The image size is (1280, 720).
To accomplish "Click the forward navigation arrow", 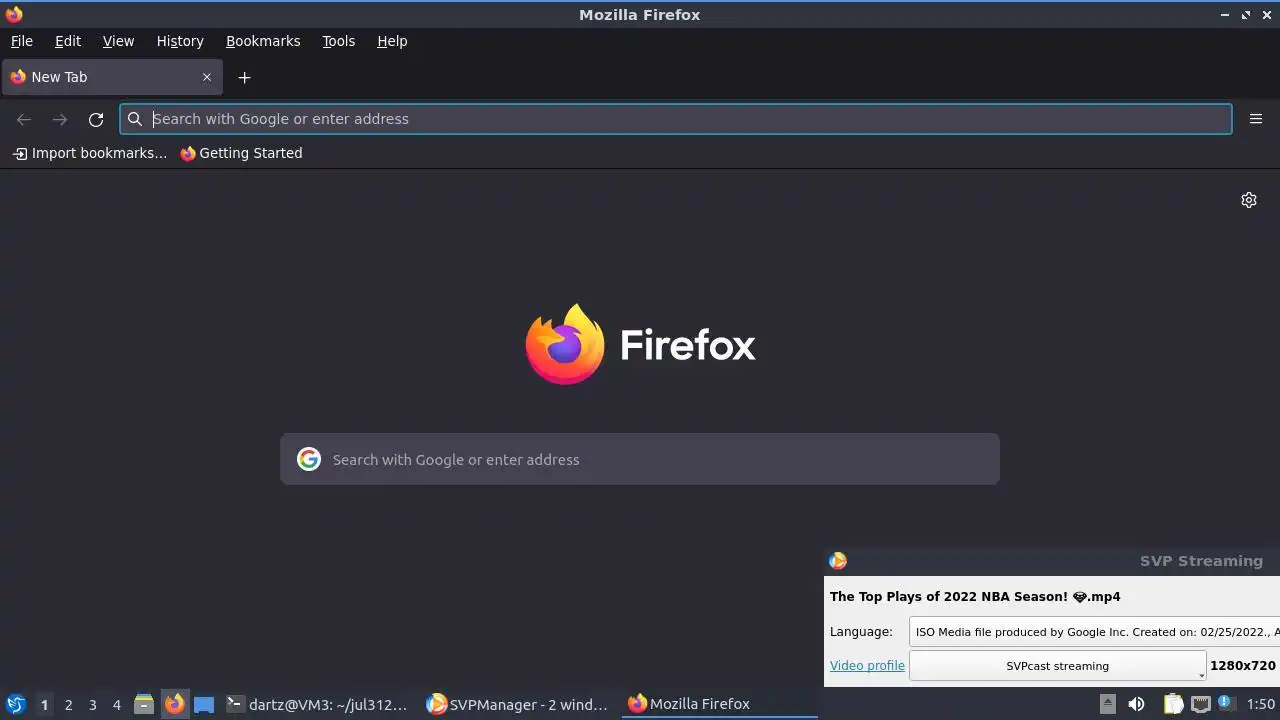I will tap(60, 119).
